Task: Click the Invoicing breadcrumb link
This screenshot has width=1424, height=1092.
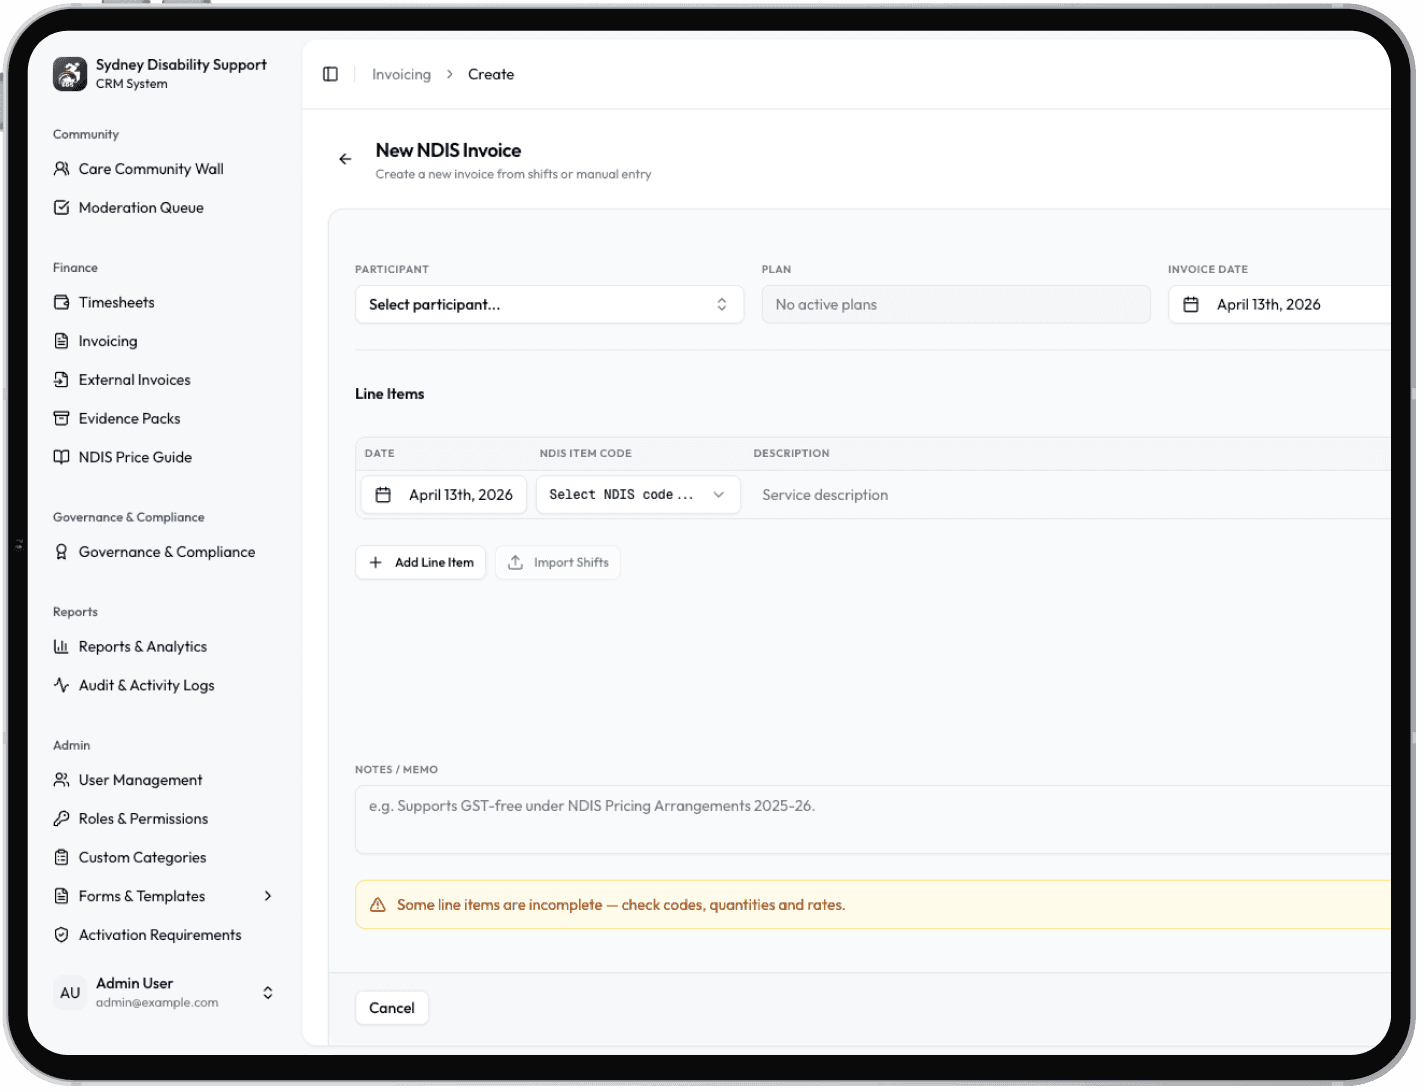Action: click(x=402, y=75)
